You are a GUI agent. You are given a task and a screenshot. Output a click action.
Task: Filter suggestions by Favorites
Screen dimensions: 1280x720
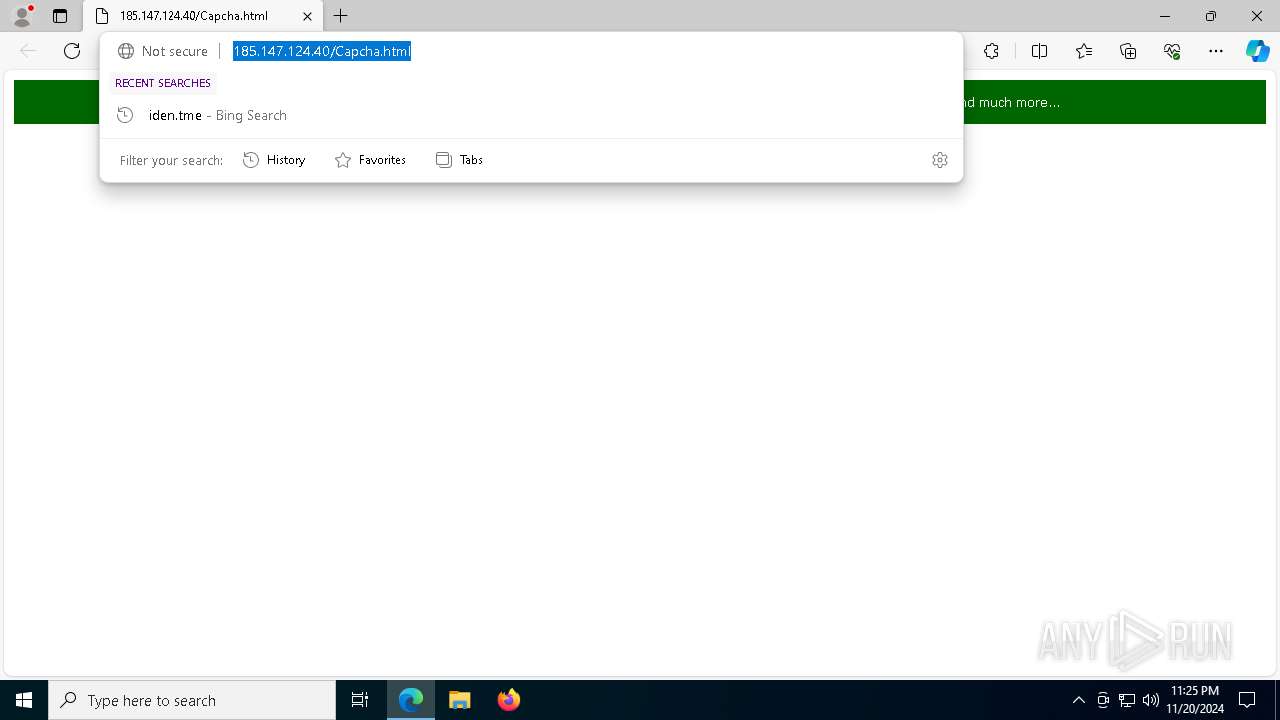370,160
